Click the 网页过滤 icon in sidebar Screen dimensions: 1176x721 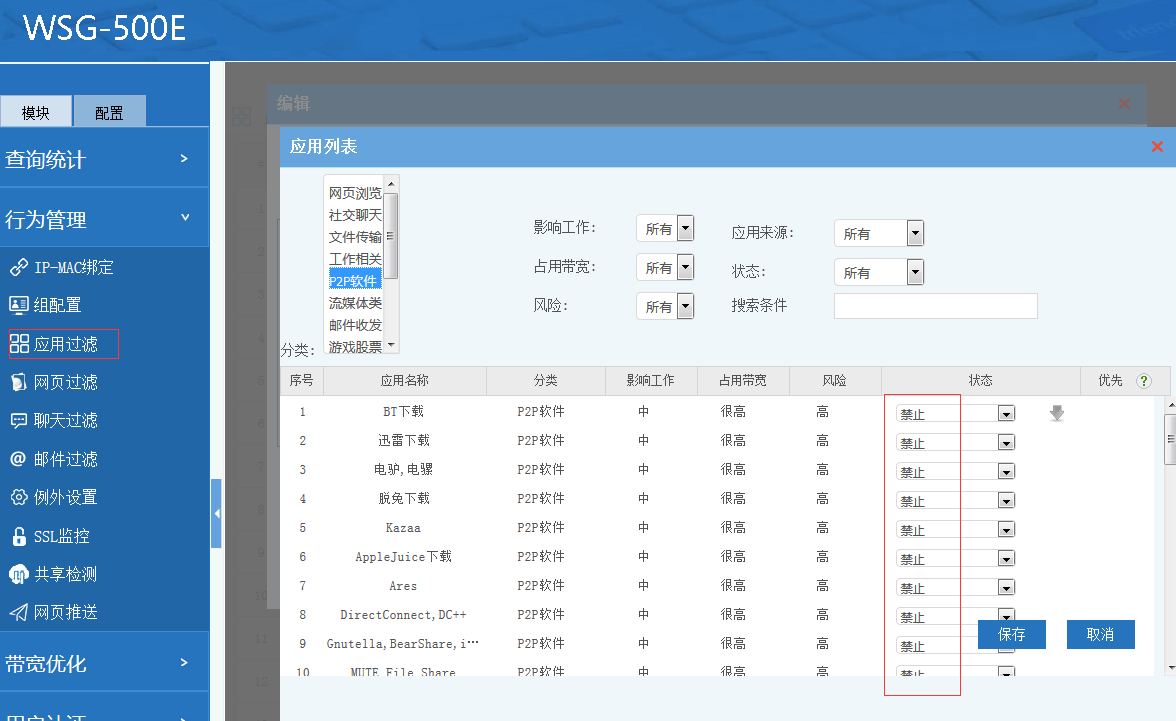[18, 382]
